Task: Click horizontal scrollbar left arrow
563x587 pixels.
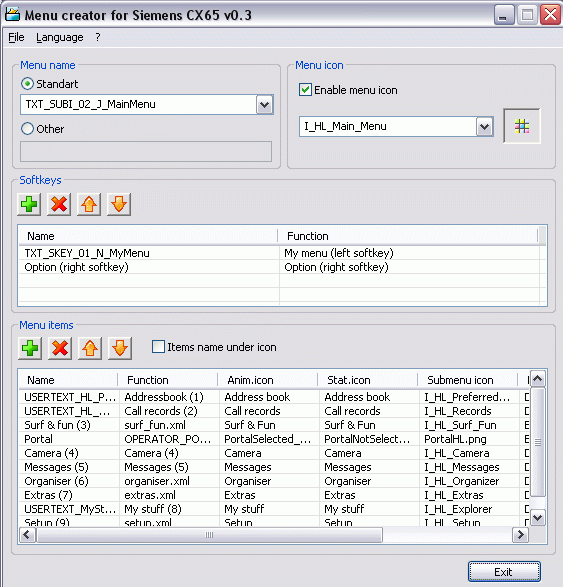Action: click(27, 535)
